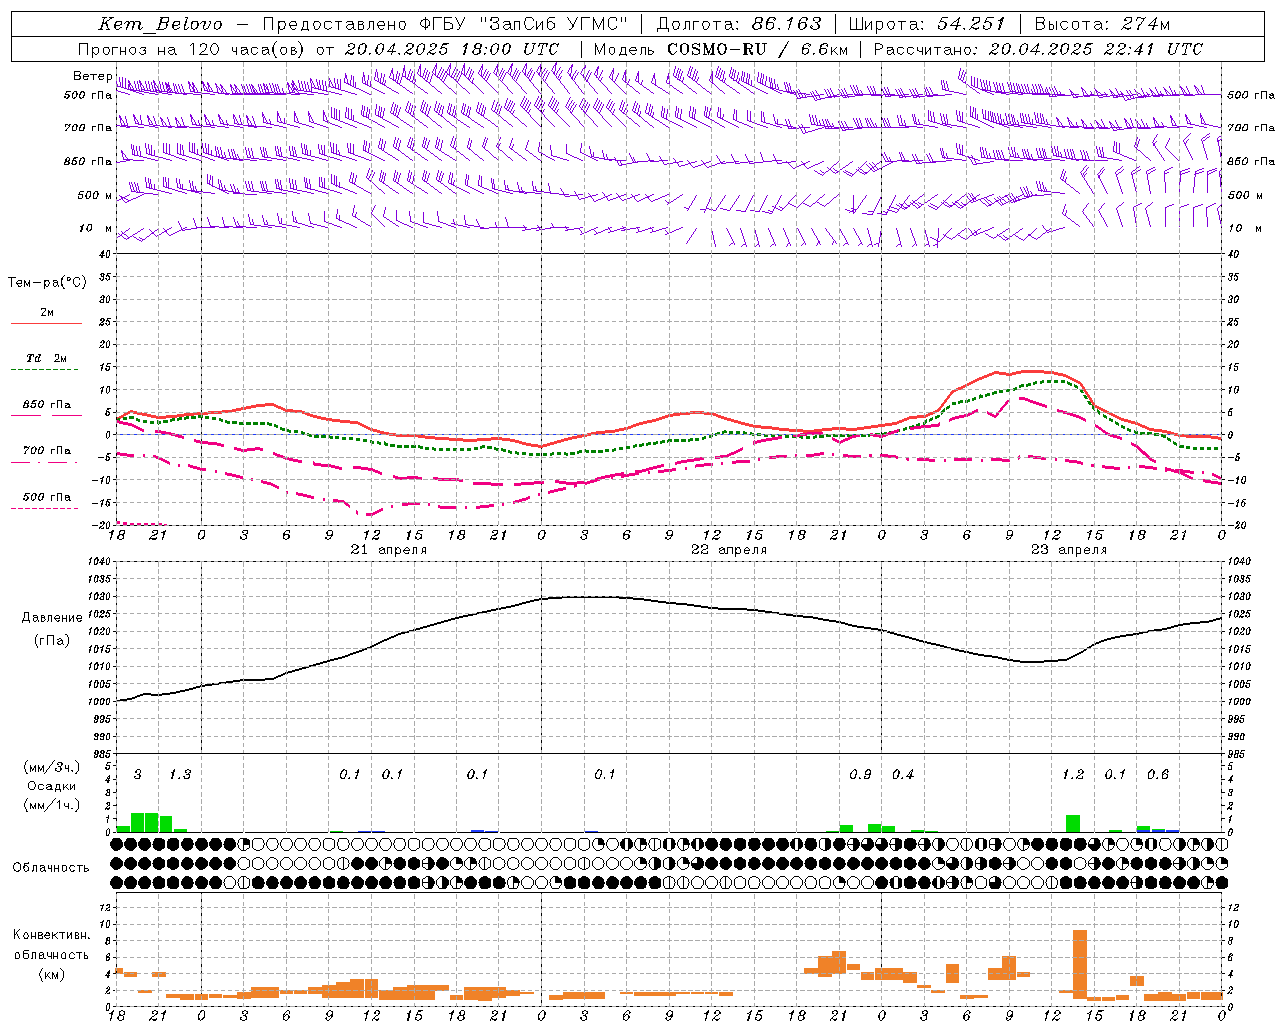Click the latitude value Широта: 54.251
Screen dimensions: 1280x1024
(926, 24)
